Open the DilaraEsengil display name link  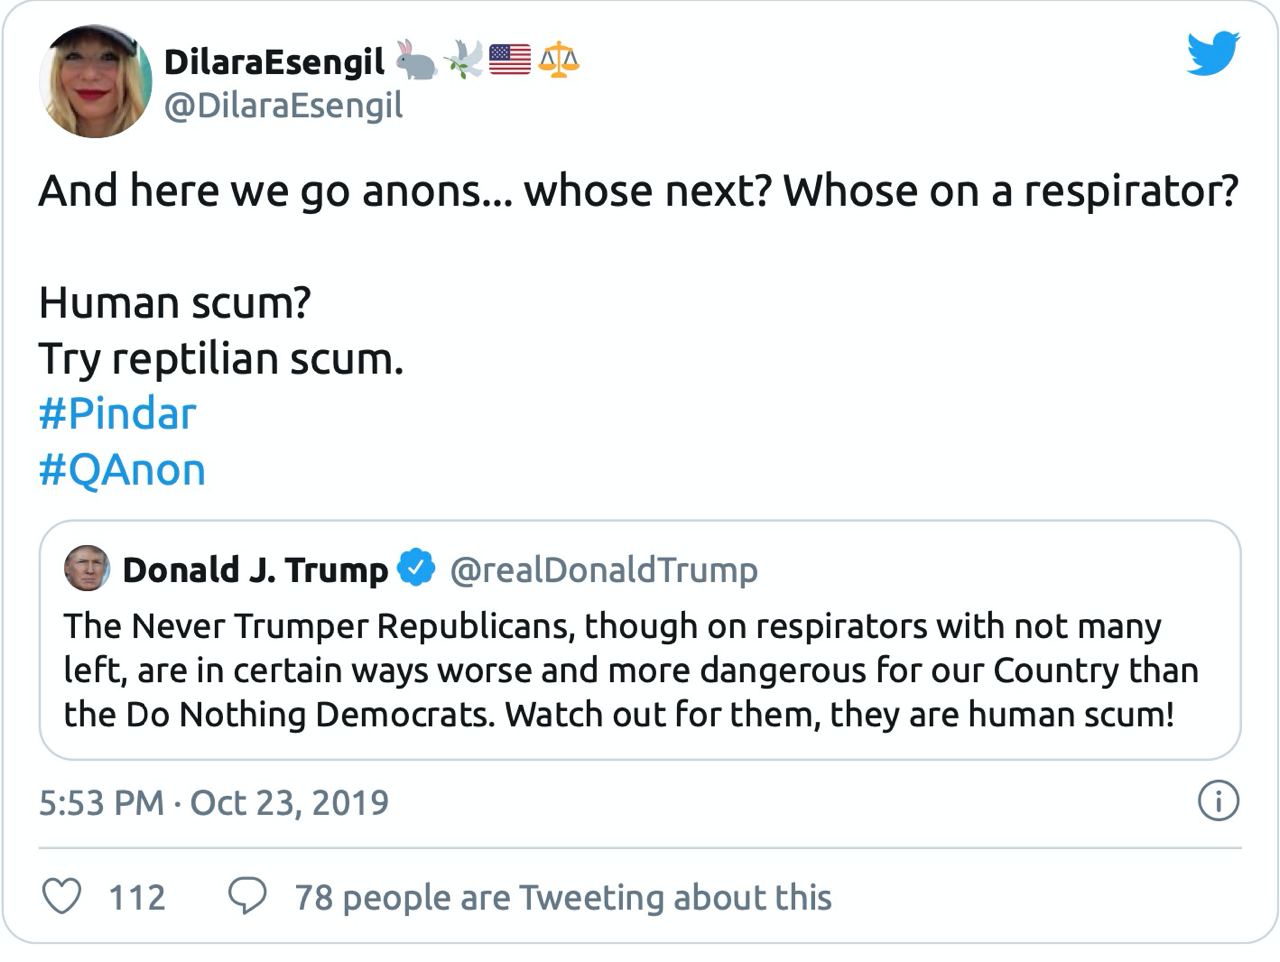(273, 62)
